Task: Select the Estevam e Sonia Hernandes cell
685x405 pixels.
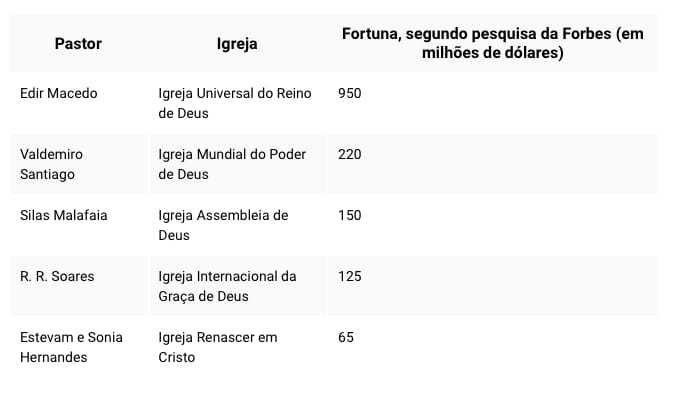Action: [x=71, y=347]
